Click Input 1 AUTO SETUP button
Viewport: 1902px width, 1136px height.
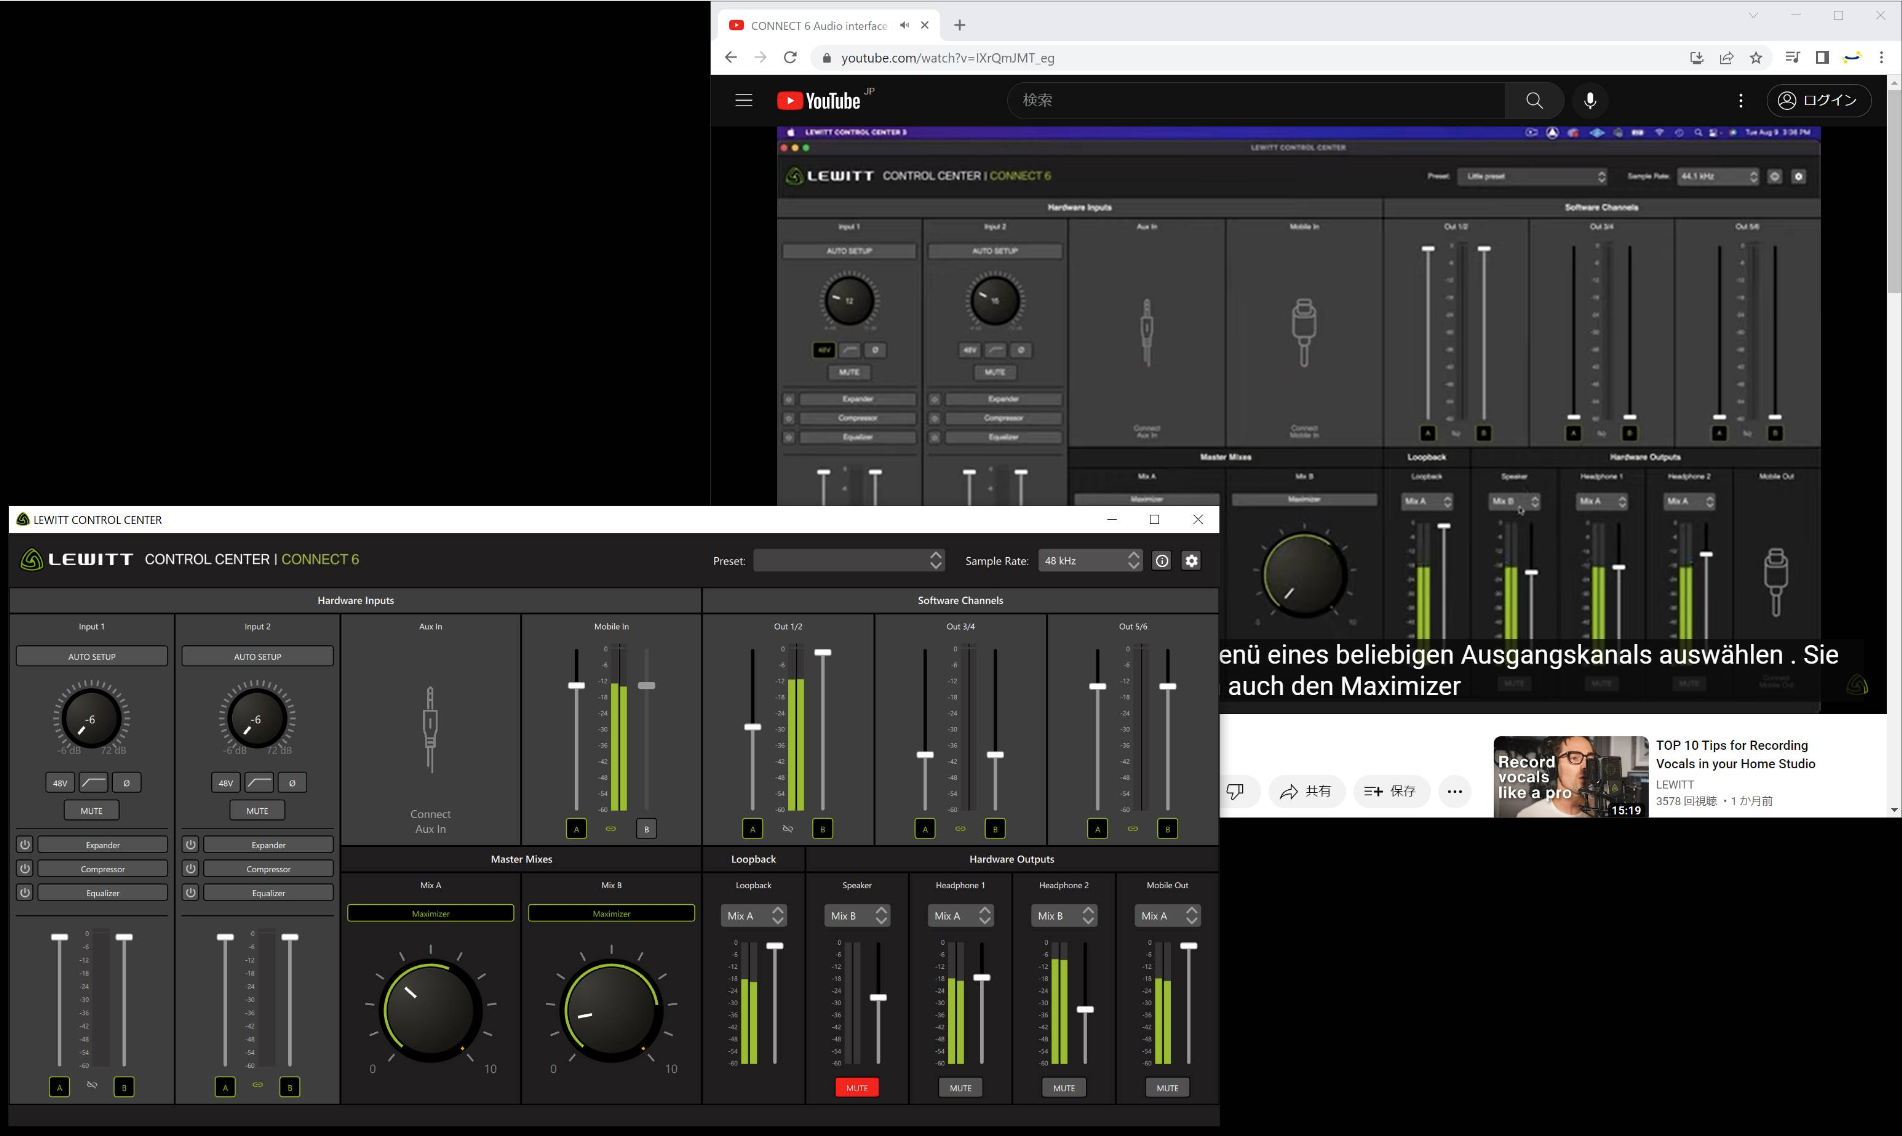point(92,657)
